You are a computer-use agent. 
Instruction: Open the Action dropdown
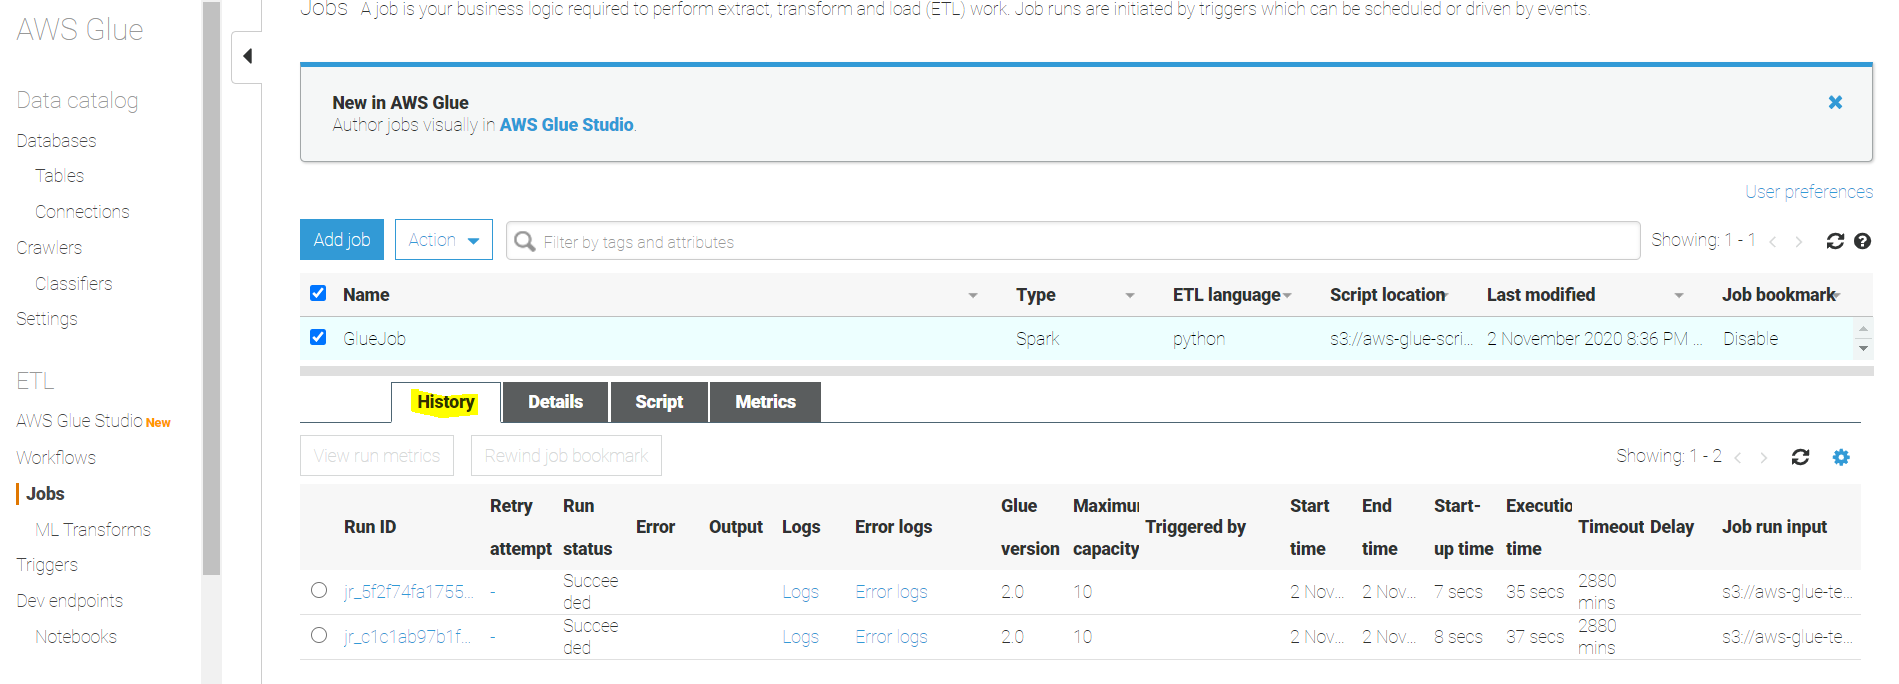pyautogui.click(x=444, y=240)
